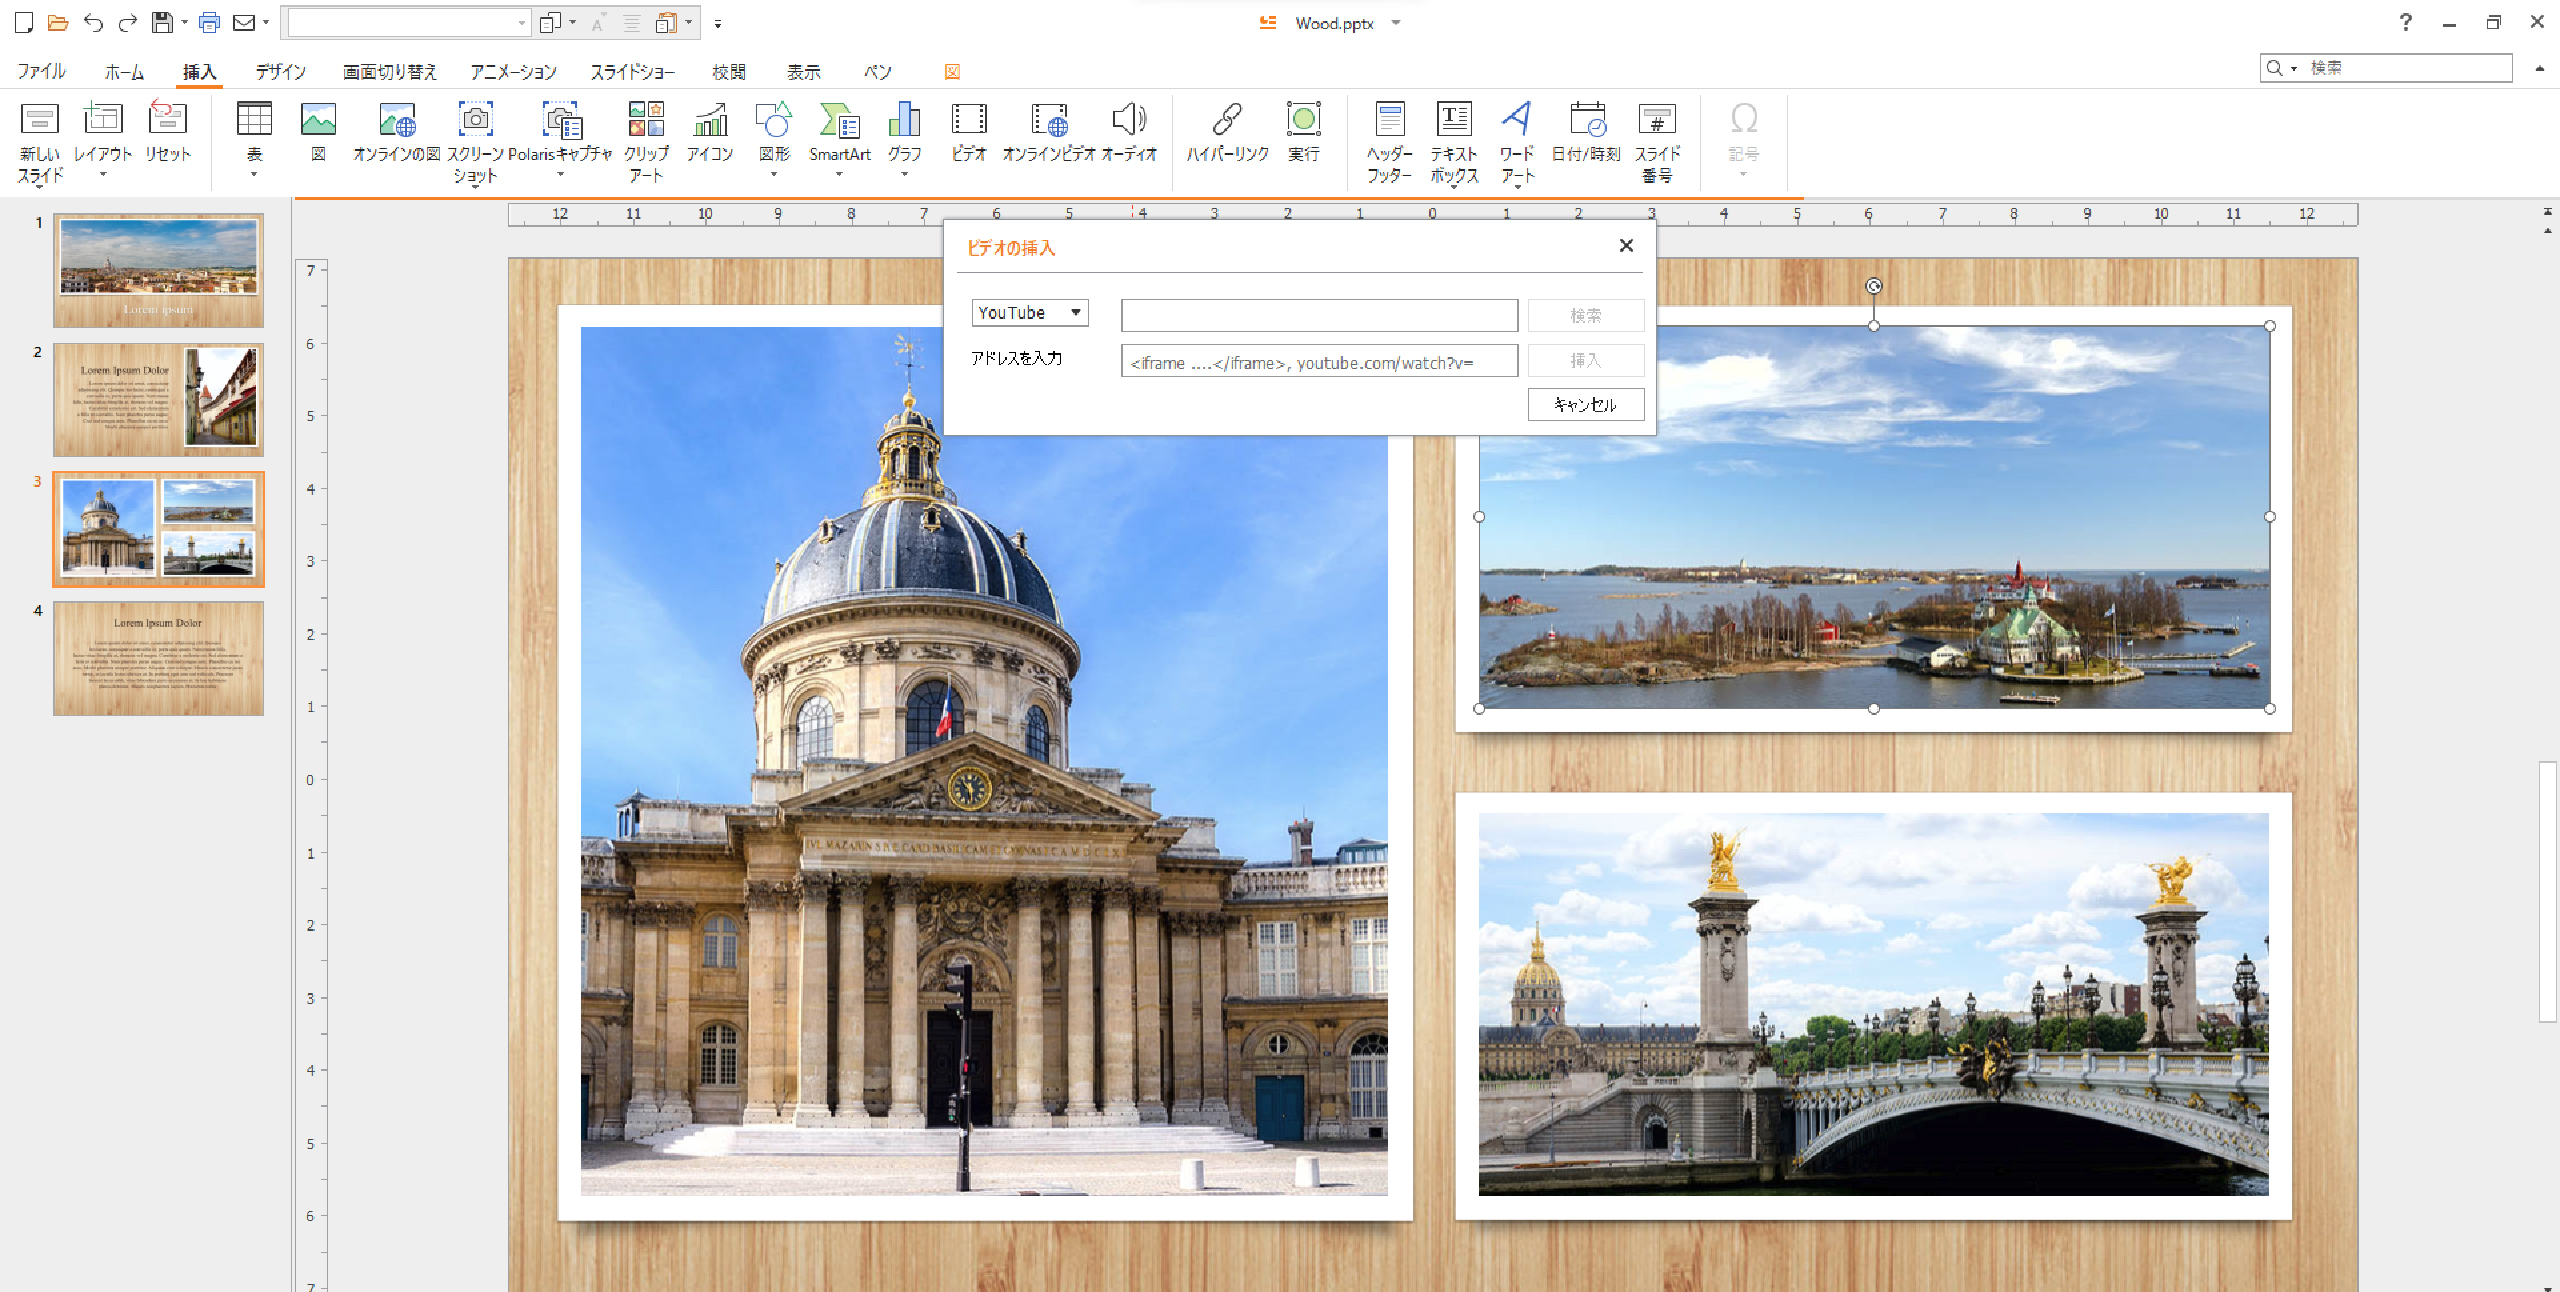Open the Hyperlink (ハイパーリンク) tool
The height and width of the screenshot is (1292, 2560).
click(1227, 120)
